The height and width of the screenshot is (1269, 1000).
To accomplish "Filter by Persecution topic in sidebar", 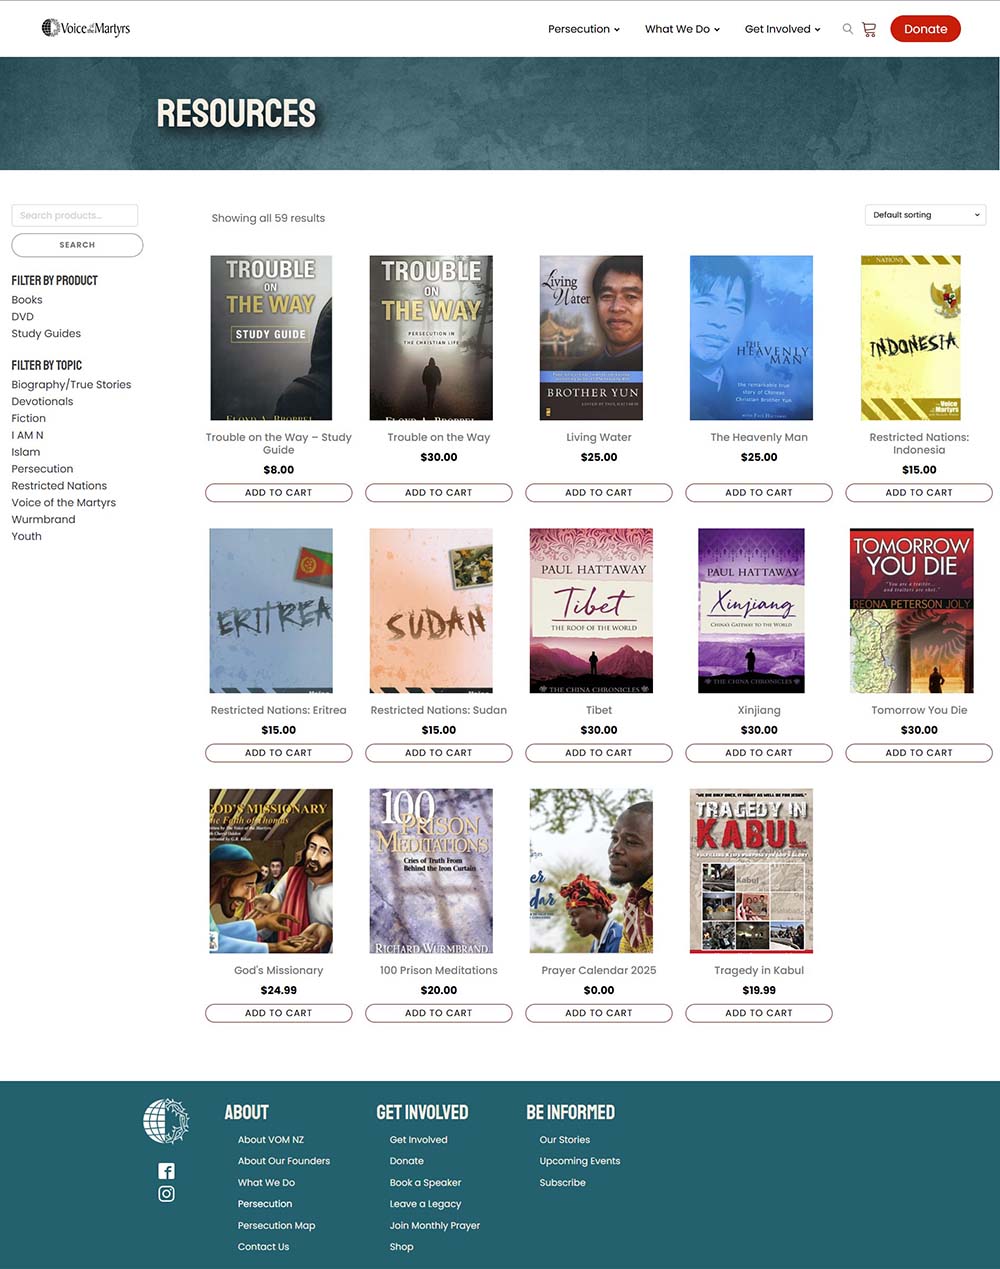I will [x=42, y=469].
